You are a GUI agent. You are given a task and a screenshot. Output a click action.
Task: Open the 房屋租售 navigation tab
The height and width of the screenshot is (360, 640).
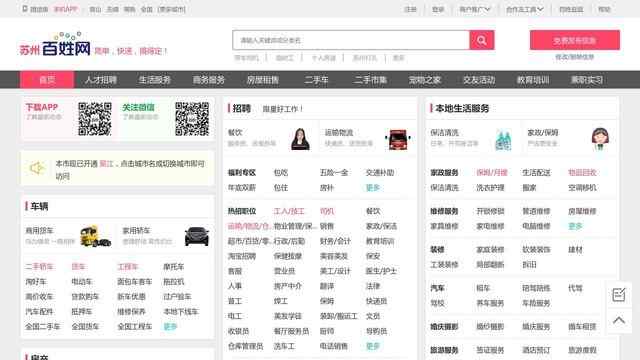click(x=262, y=80)
